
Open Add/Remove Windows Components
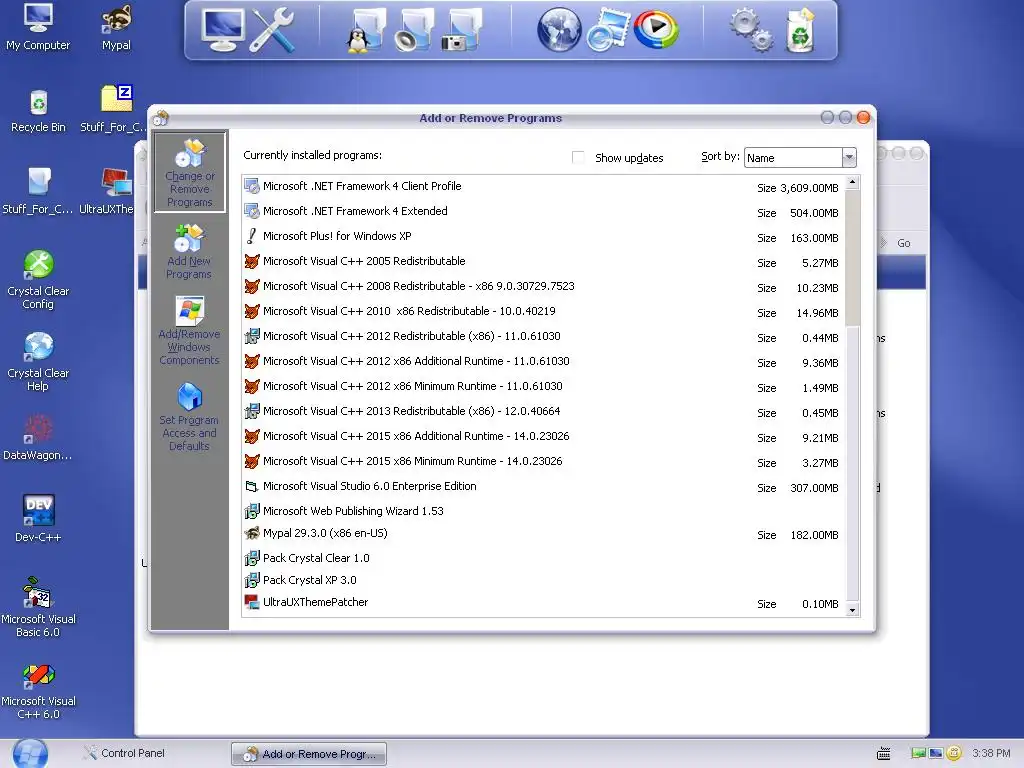click(189, 330)
